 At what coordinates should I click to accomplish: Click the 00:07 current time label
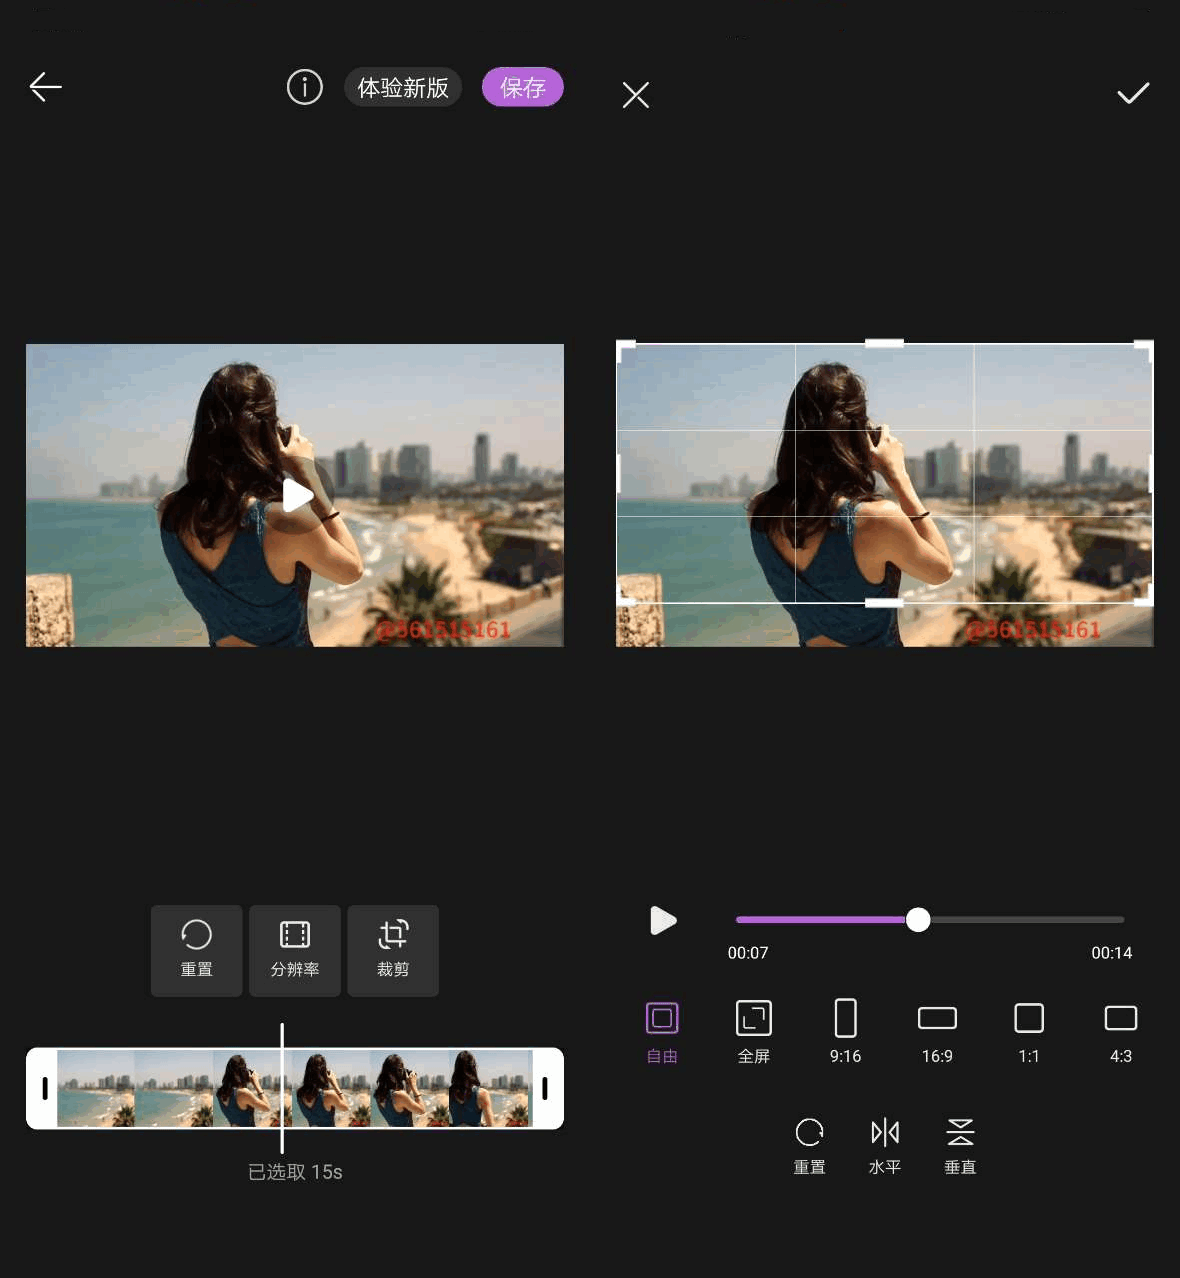point(748,953)
